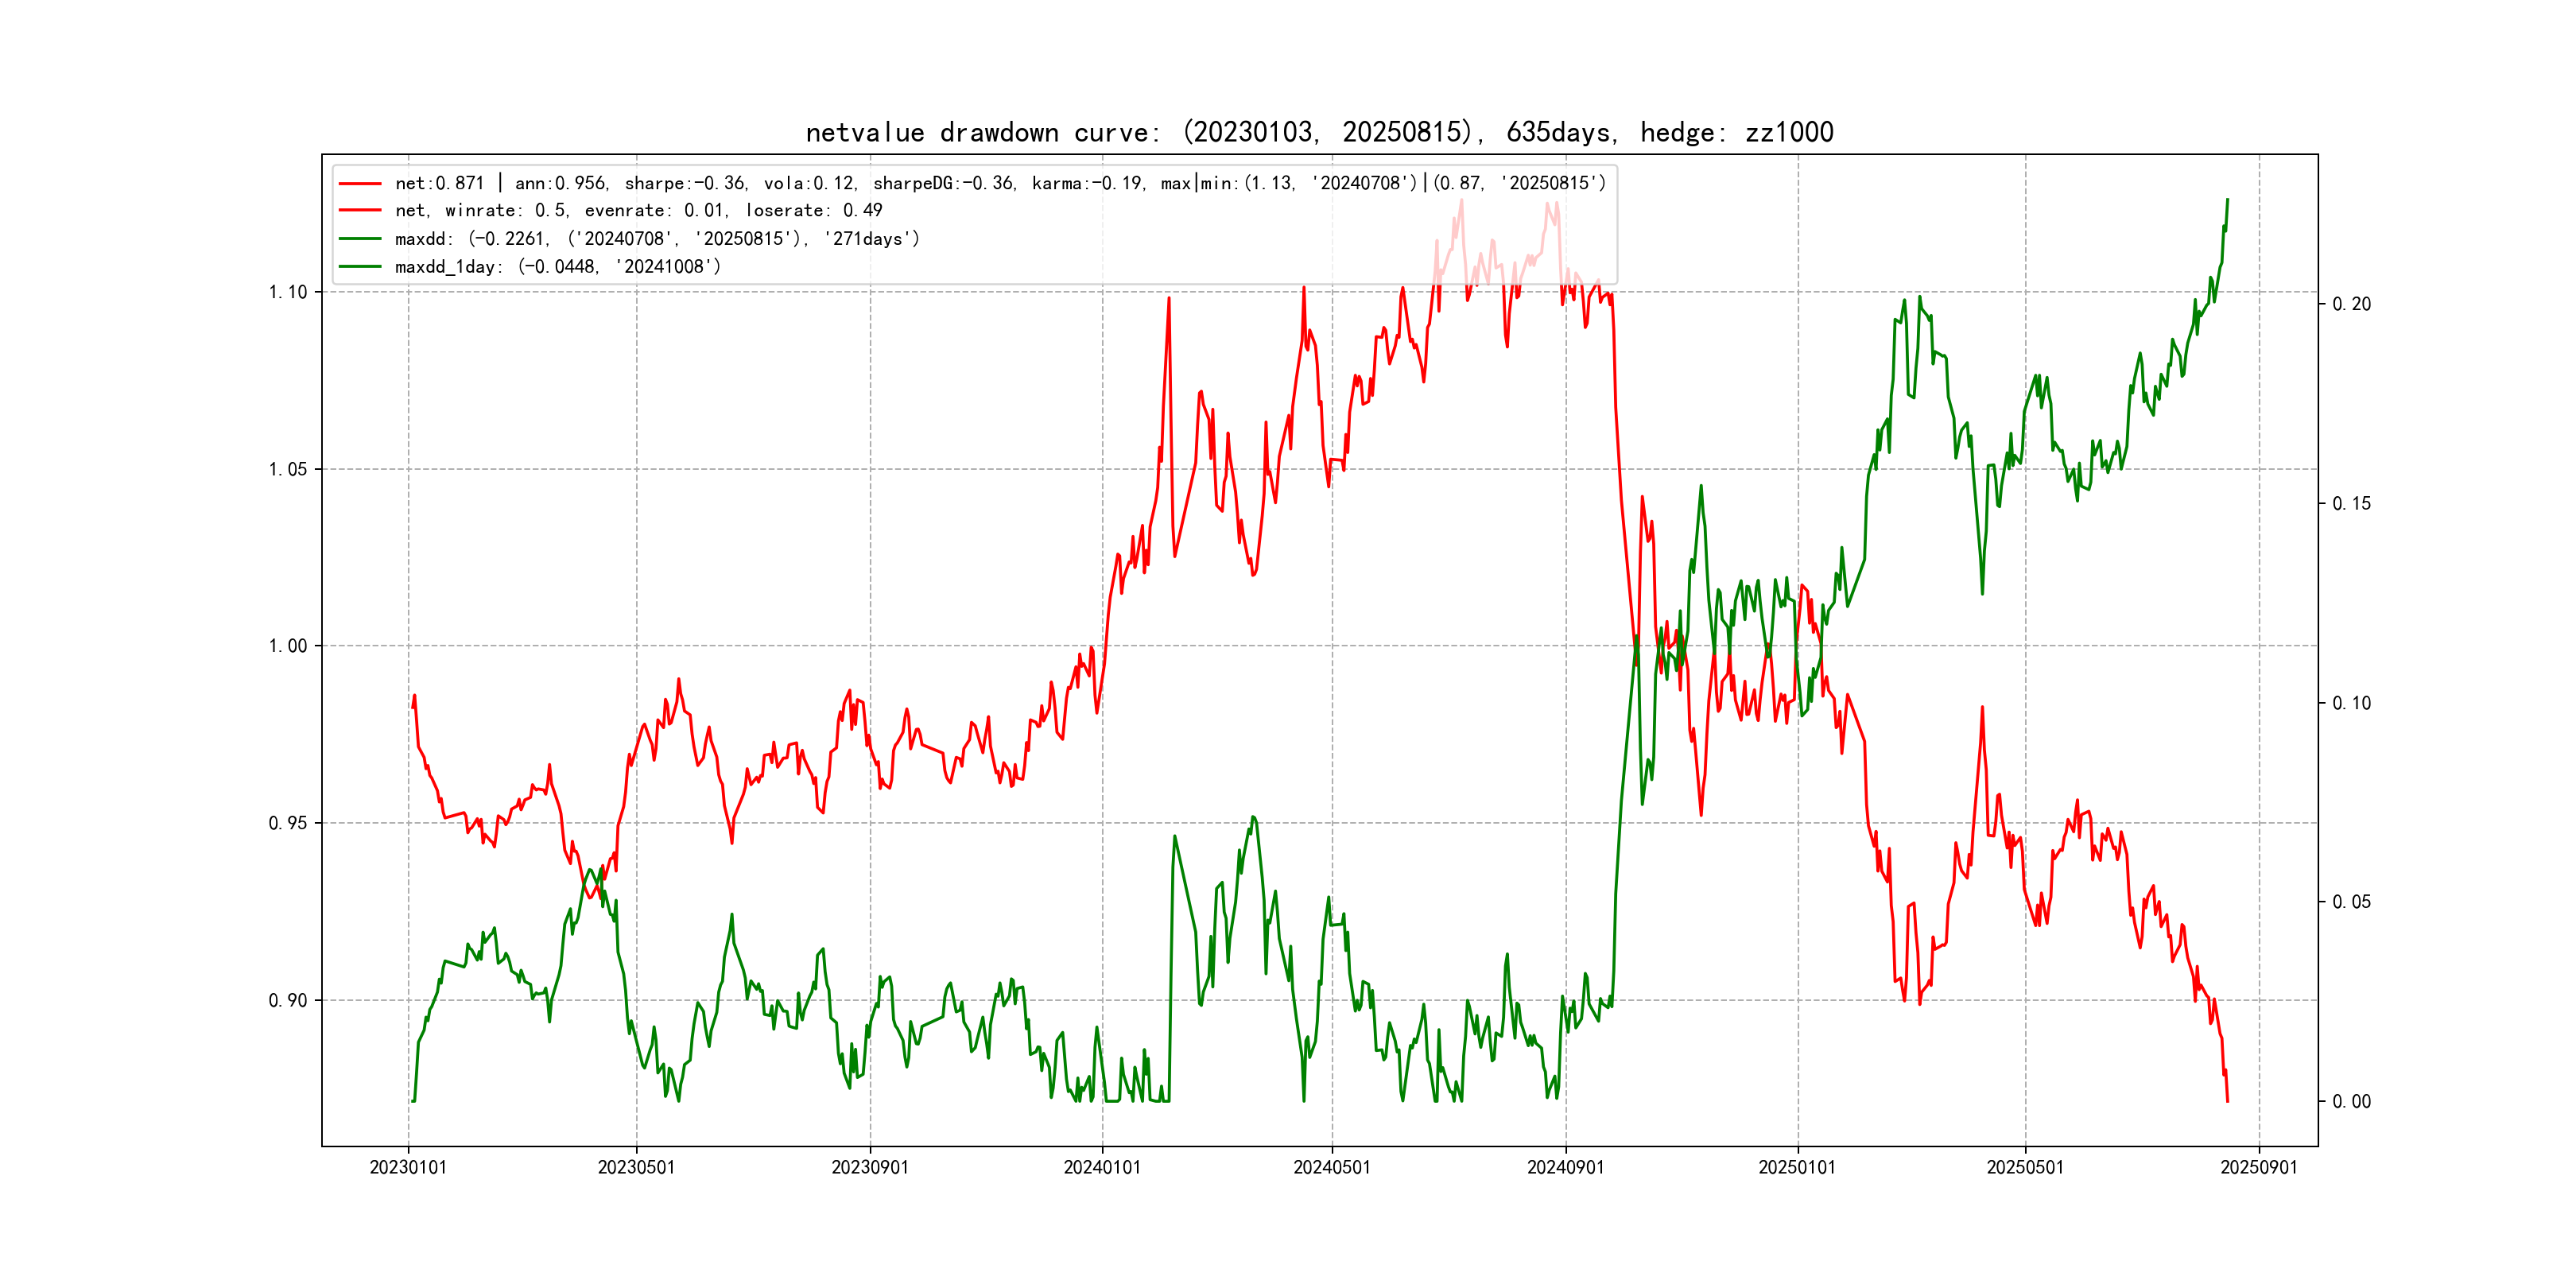Click the 20250101 x-axis date label

pos(1797,1168)
